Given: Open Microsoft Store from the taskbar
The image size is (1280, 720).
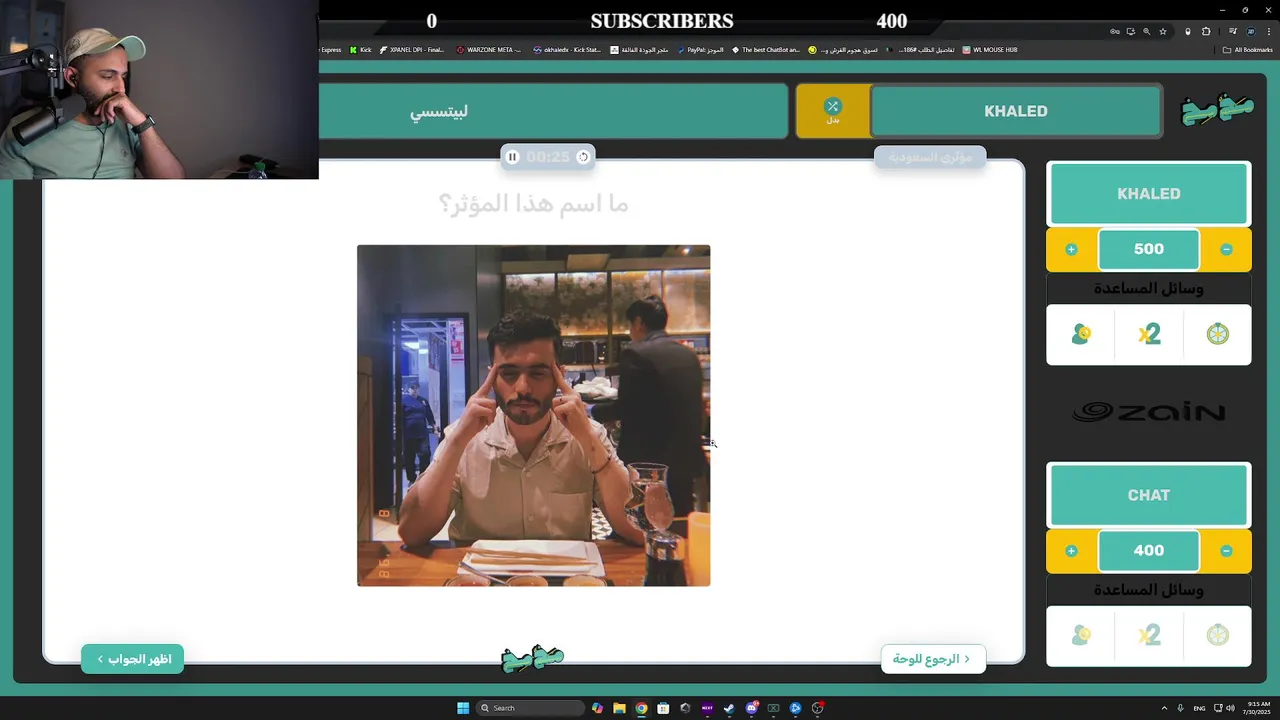Looking at the screenshot, I should pyautogui.click(x=663, y=708).
